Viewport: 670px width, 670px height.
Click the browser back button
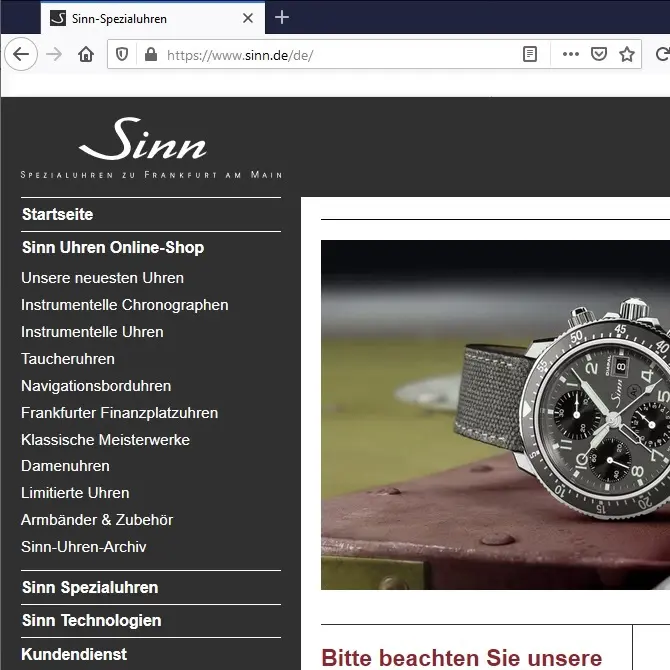20,54
